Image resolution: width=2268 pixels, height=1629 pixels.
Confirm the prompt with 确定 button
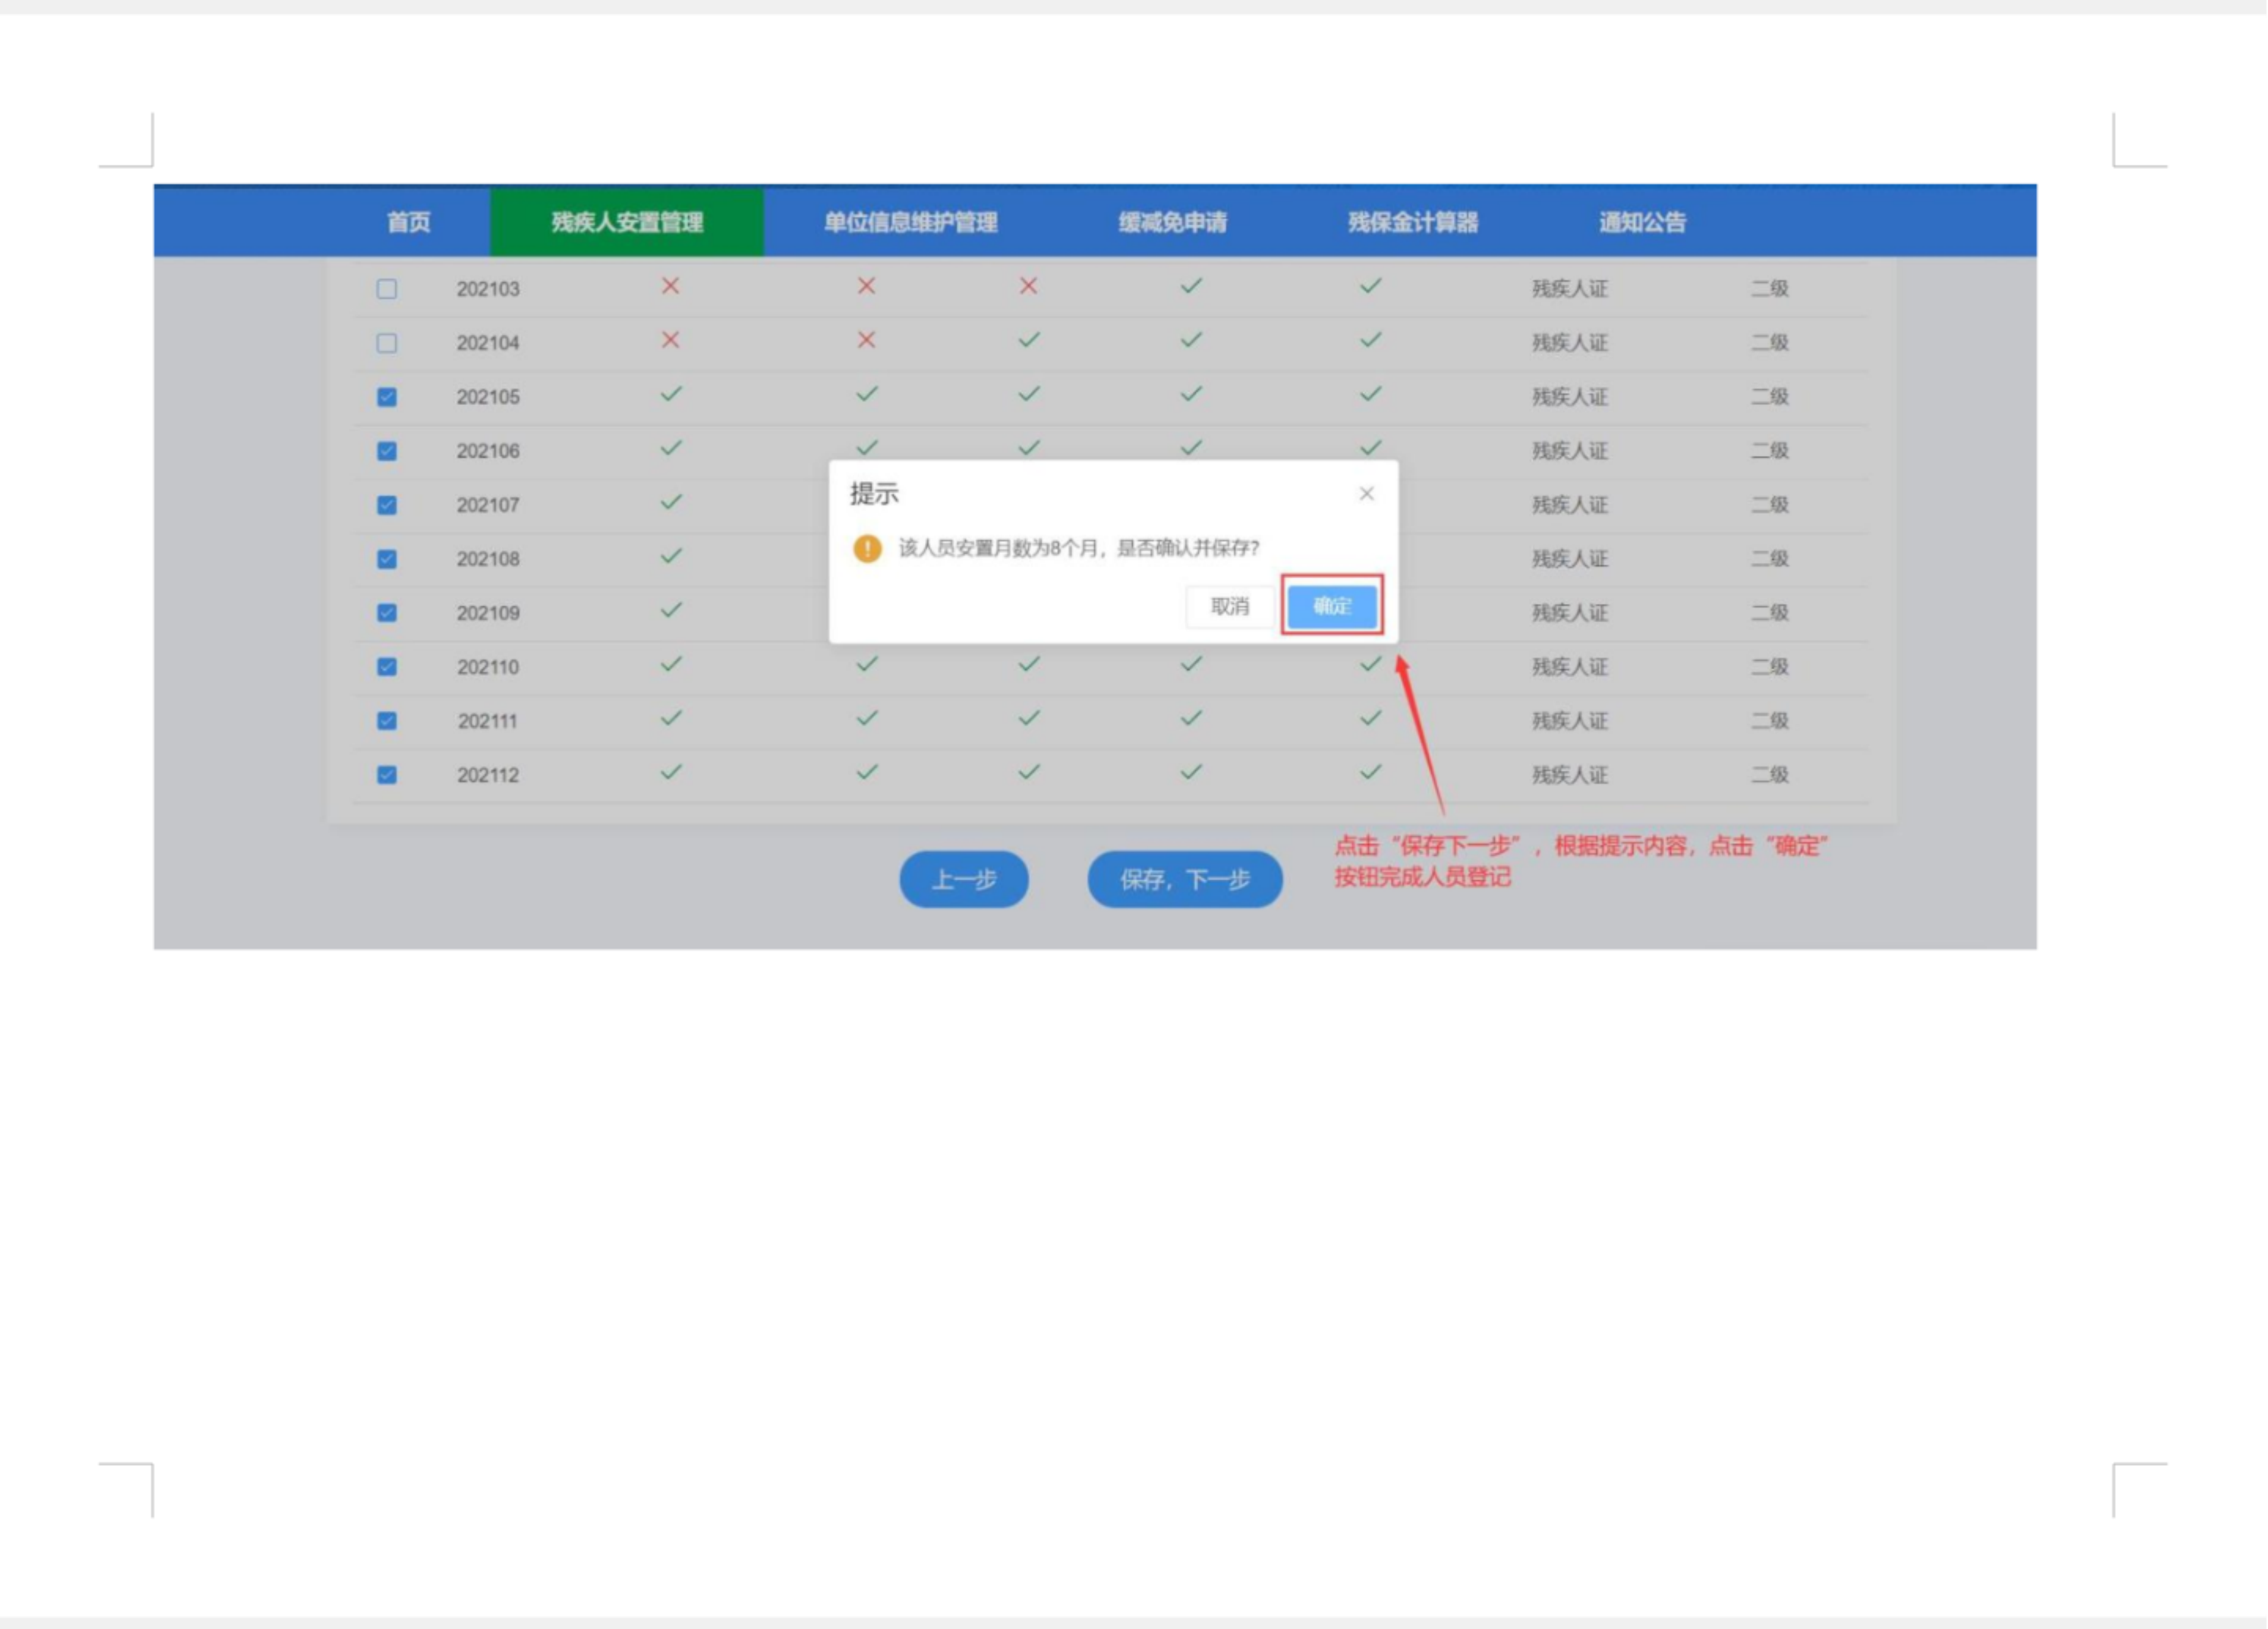(x=1332, y=606)
